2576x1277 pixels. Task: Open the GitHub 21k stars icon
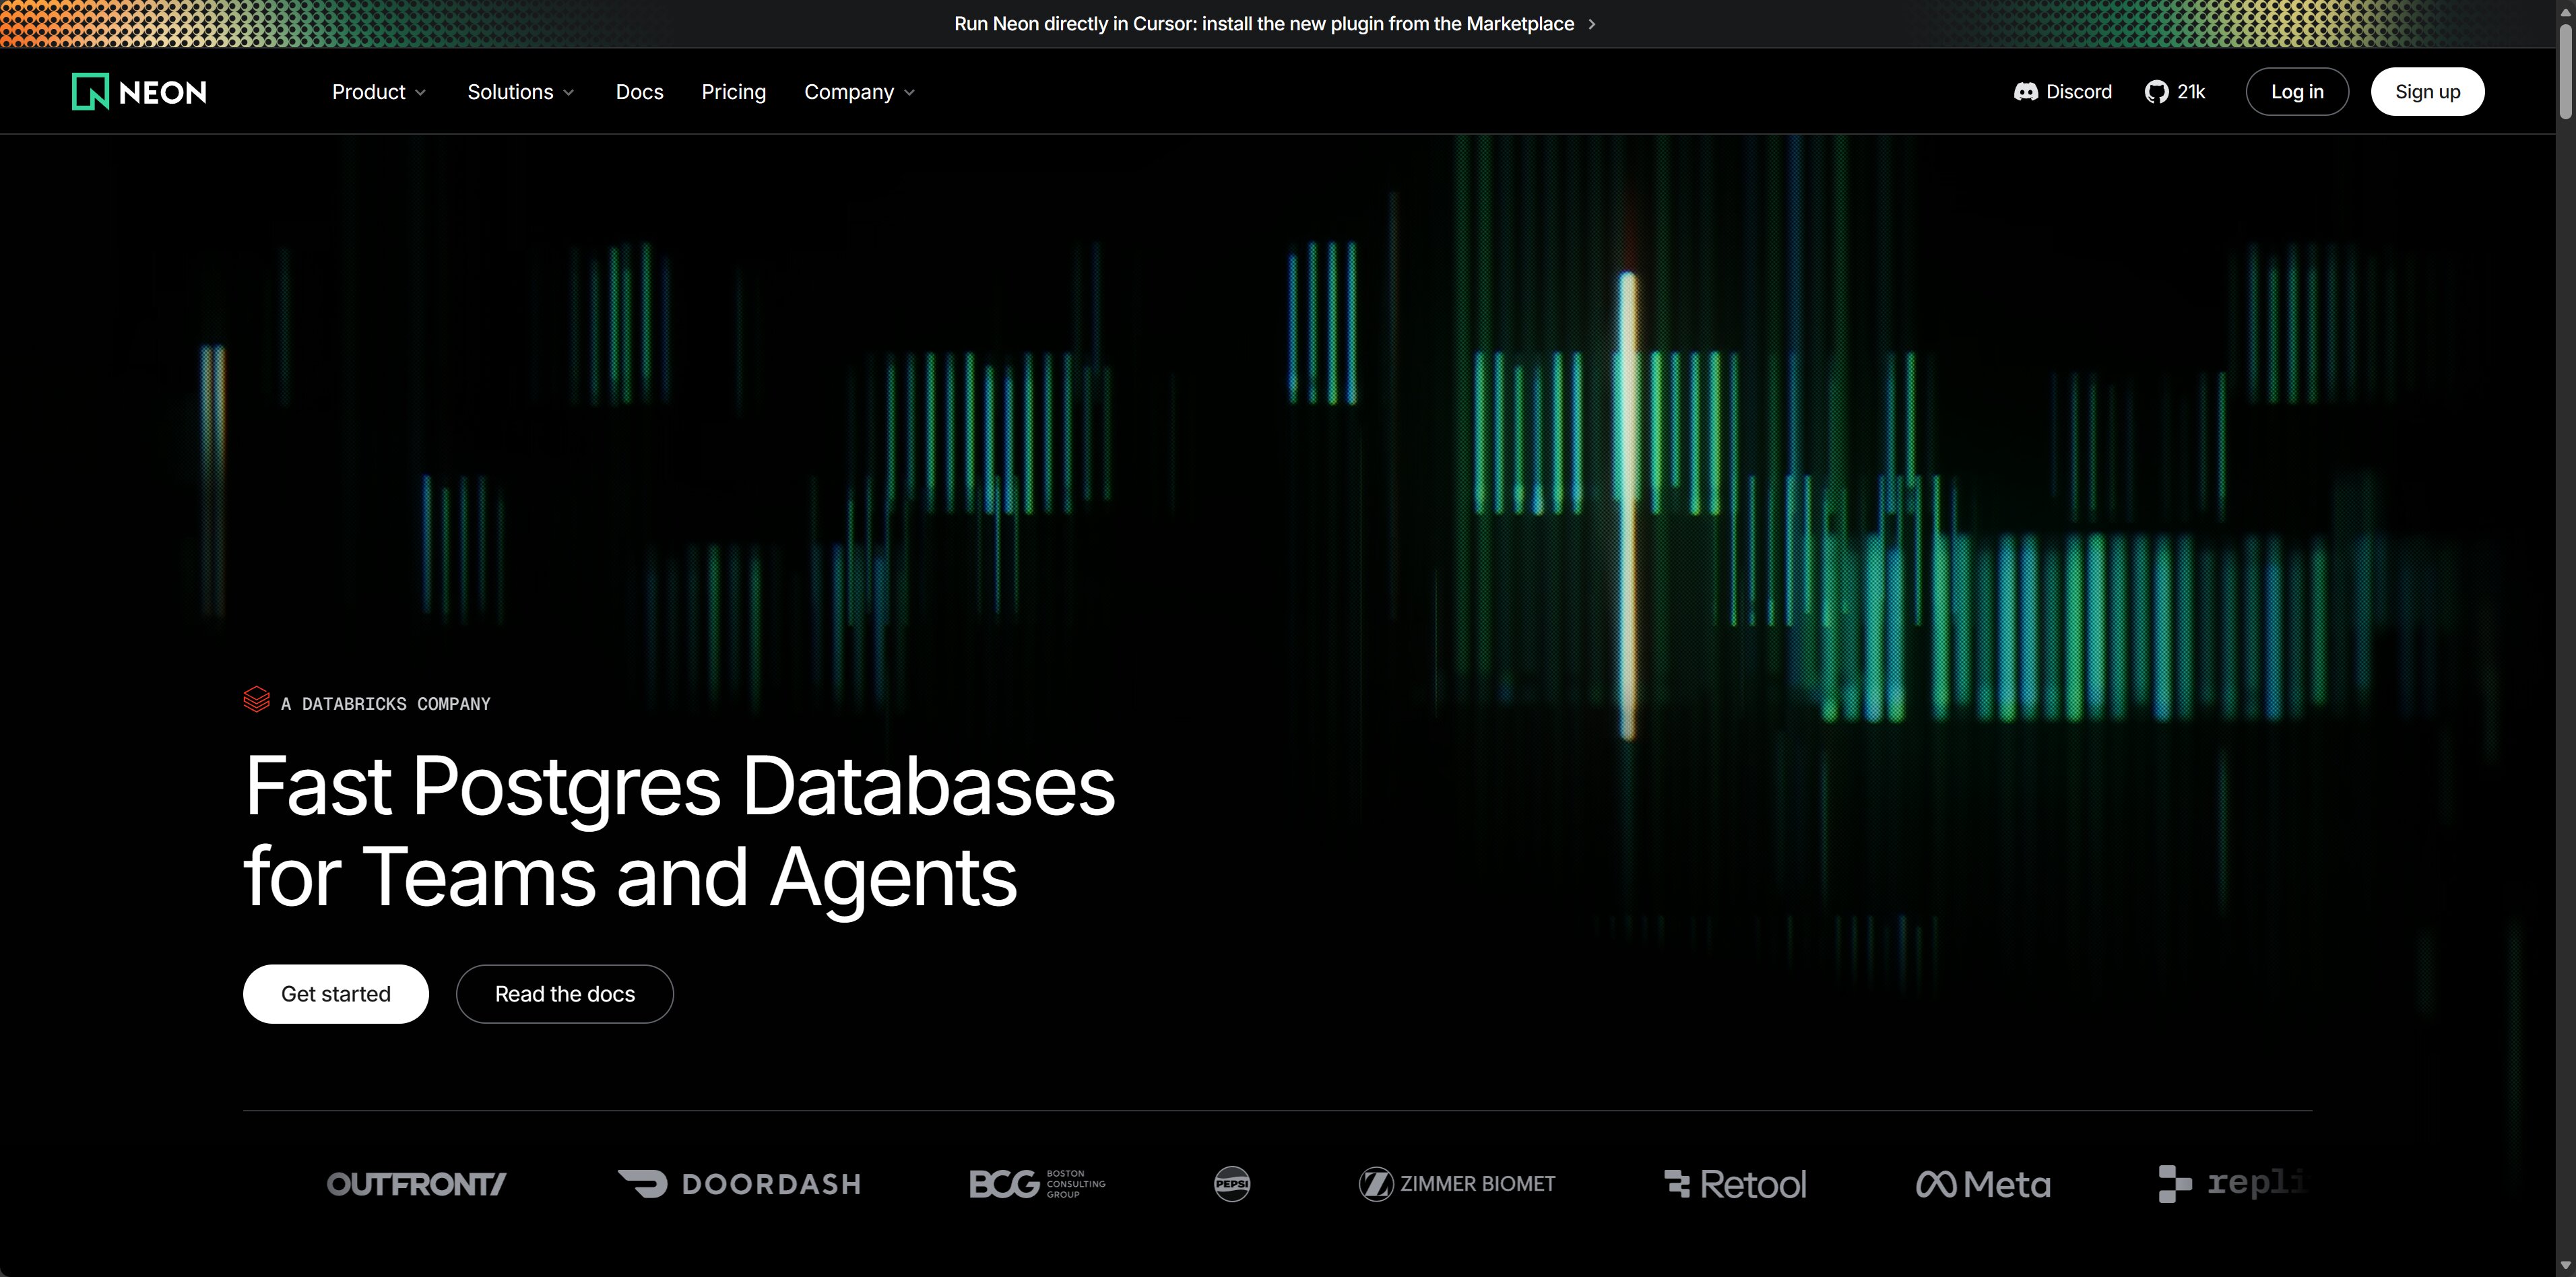(2156, 92)
